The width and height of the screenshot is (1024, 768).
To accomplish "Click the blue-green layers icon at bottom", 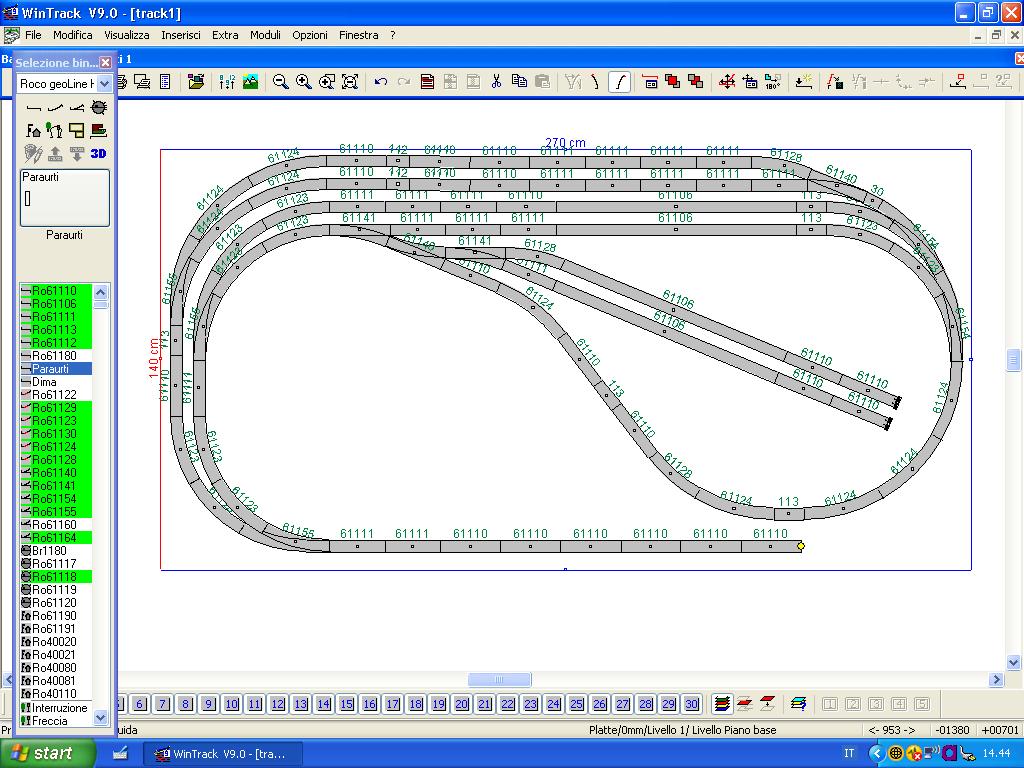I will tap(798, 704).
